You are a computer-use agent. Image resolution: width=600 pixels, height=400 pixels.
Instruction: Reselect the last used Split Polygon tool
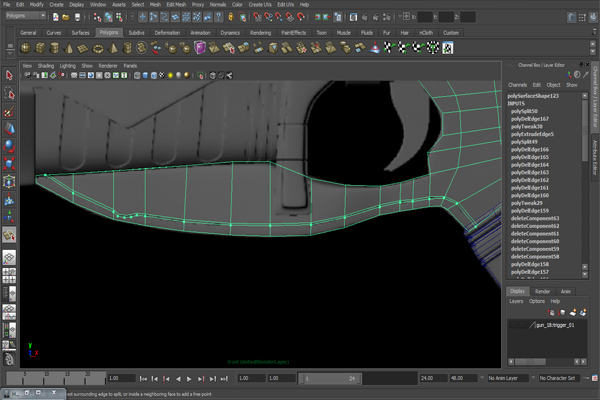pyautogui.click(x=9, y=235)
